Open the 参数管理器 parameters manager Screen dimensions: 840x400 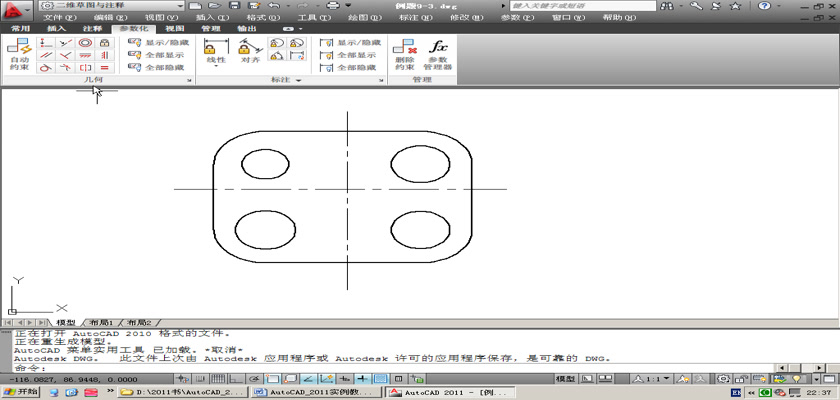tap(438, 55)
